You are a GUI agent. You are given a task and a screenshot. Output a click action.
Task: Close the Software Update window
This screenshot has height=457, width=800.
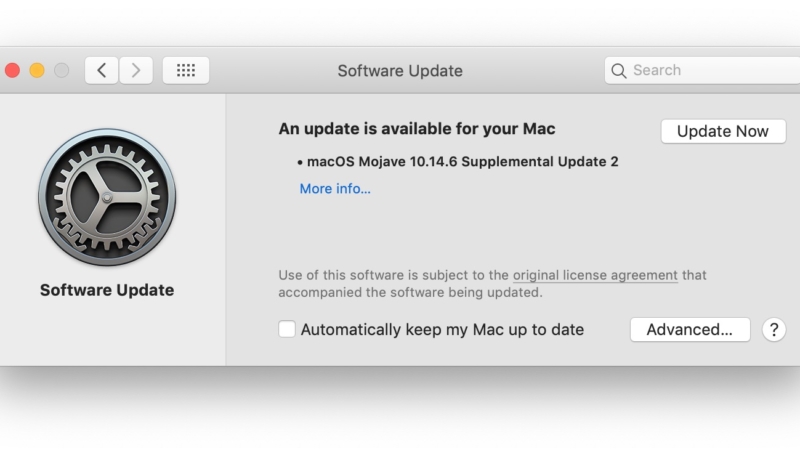click(13, 70)
